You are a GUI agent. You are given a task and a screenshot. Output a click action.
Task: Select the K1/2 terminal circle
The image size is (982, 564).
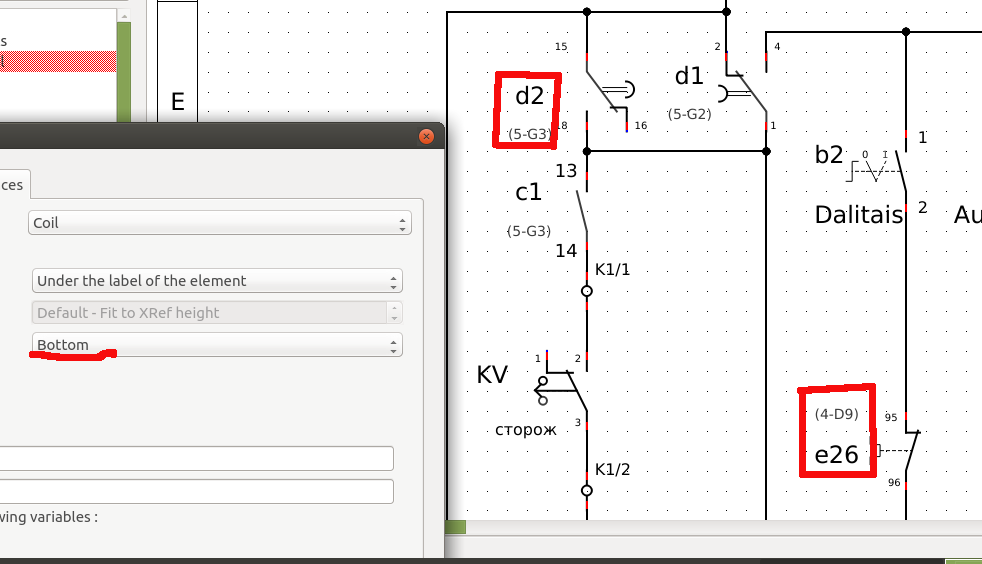[x=587, y=490]
